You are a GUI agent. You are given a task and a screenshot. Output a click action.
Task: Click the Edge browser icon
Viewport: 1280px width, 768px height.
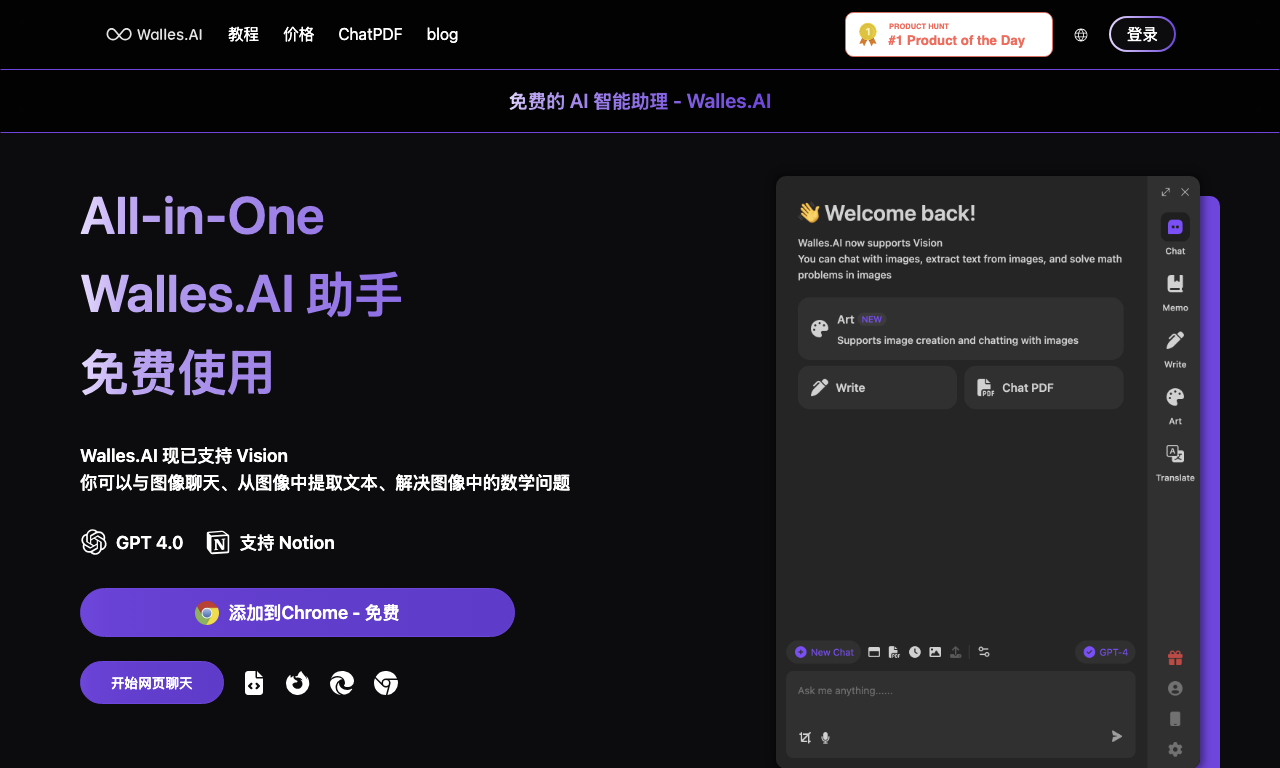click(x=342, y=683)
